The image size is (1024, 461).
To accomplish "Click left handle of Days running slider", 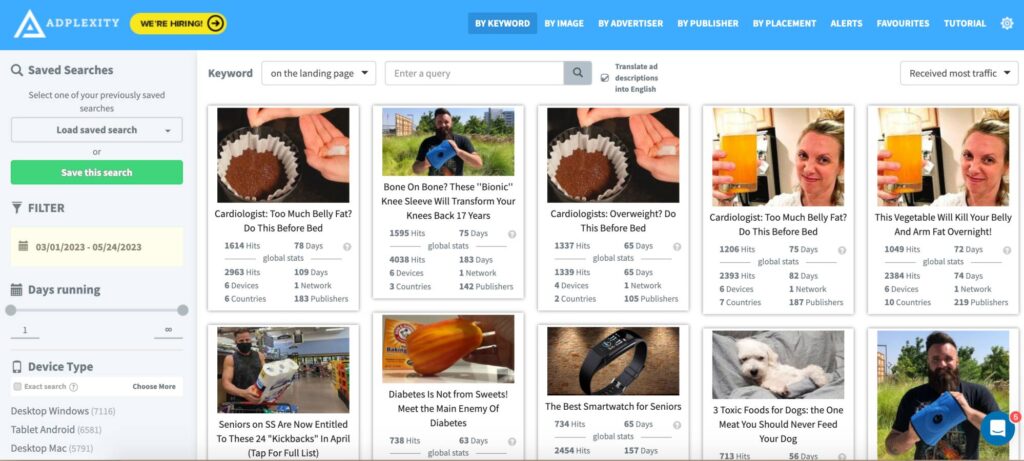I will [x=11, y=310].
